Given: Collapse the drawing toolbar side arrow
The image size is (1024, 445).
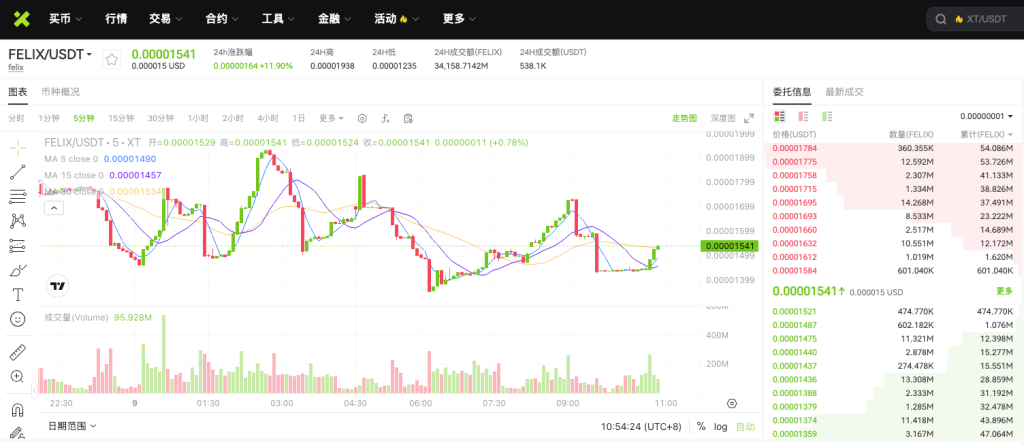Looking at the screenshot, I should (35, 391).
